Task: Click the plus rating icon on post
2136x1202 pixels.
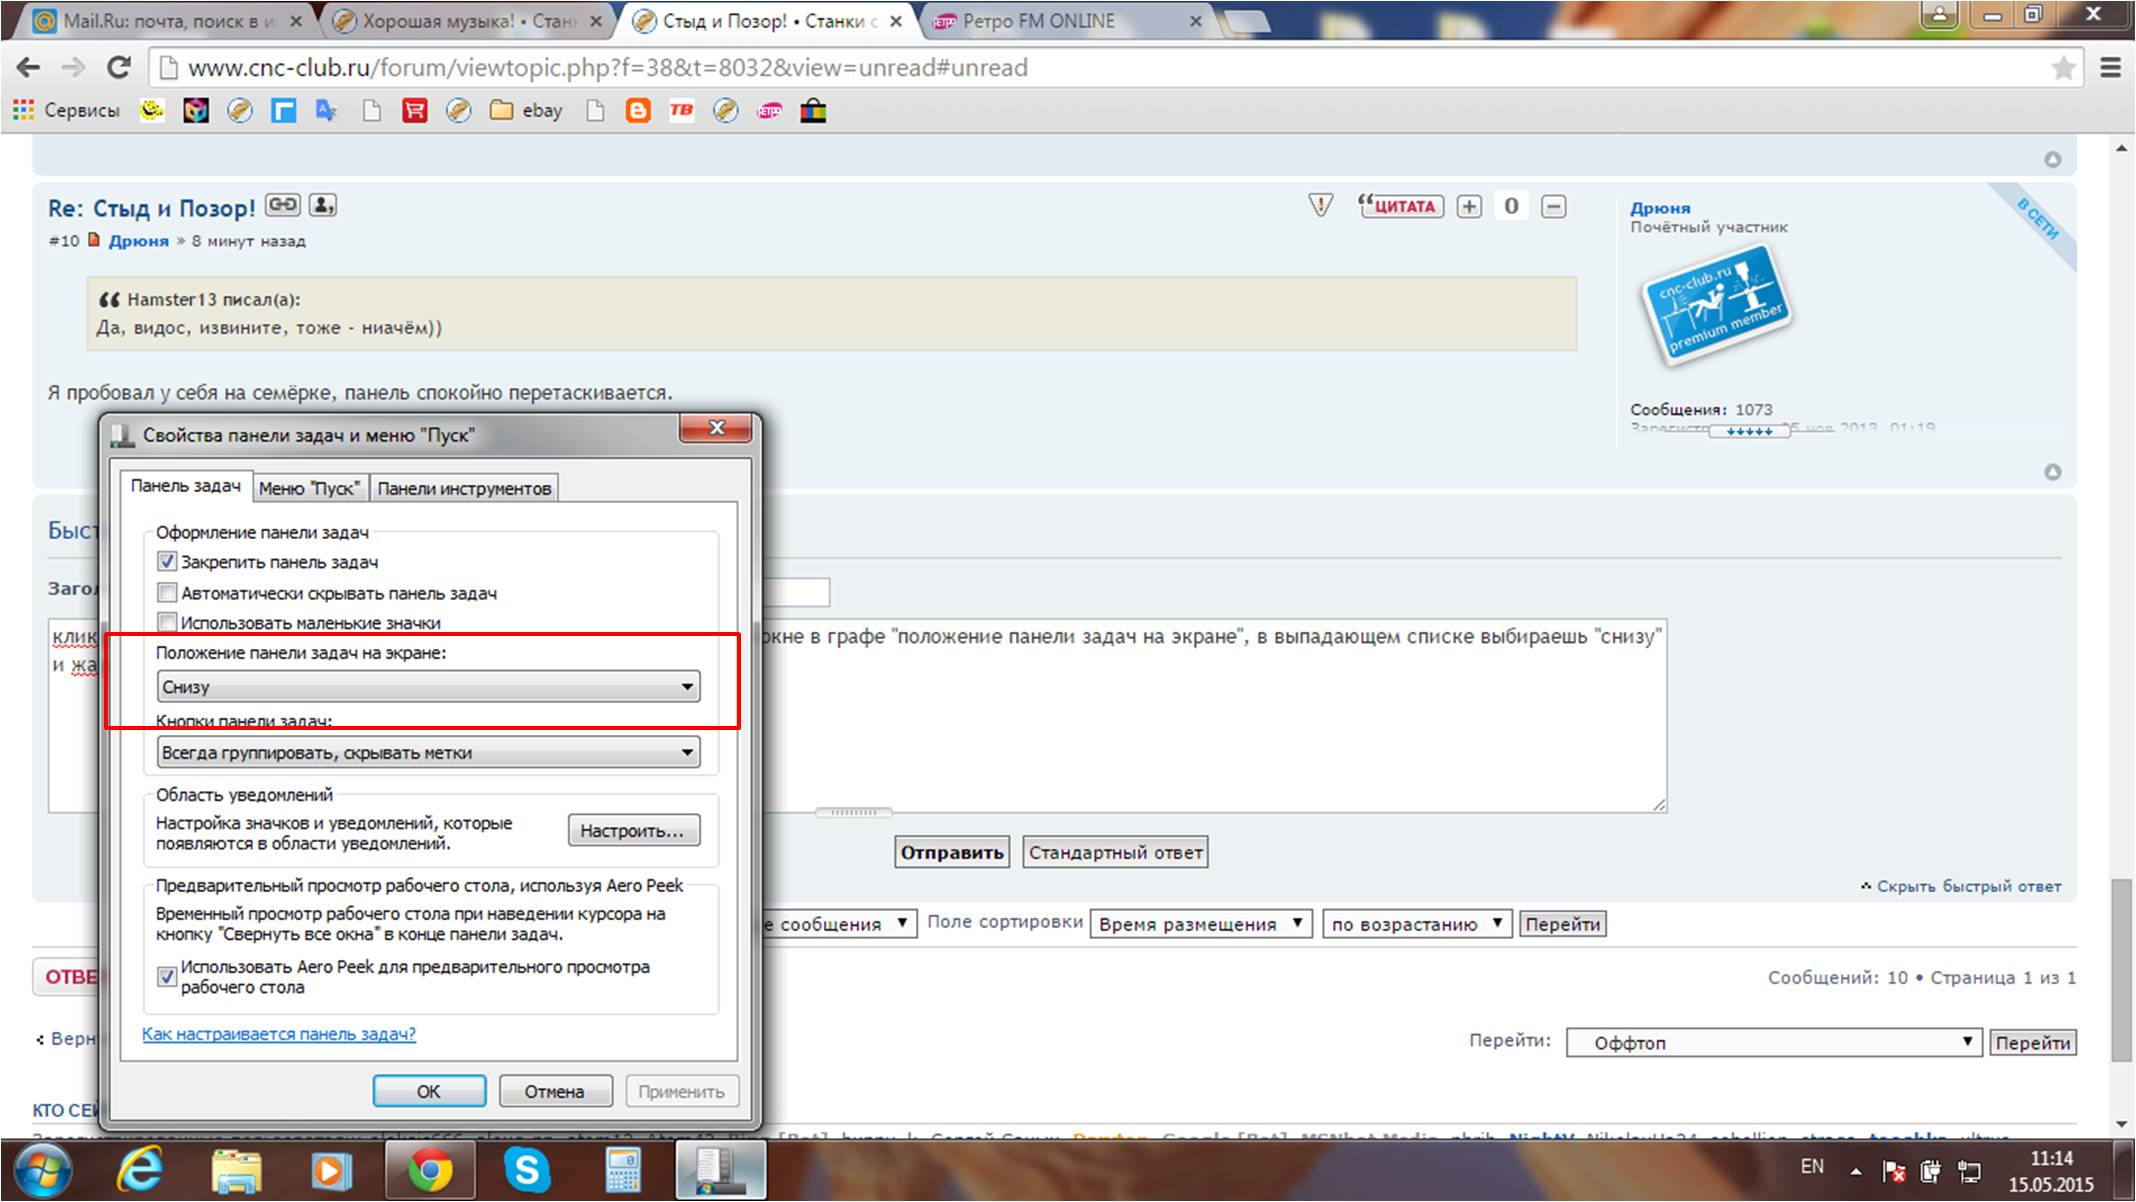Action: 1468,206
